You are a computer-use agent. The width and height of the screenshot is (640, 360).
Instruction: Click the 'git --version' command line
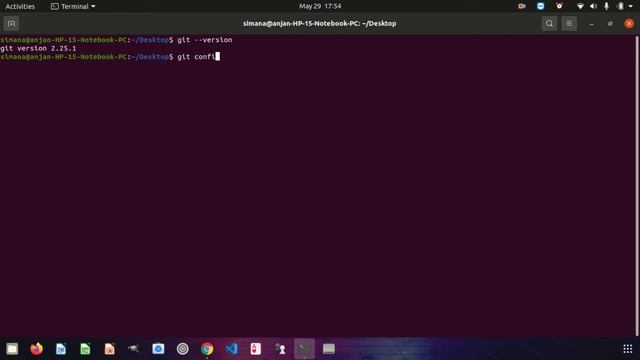[204, 40]
